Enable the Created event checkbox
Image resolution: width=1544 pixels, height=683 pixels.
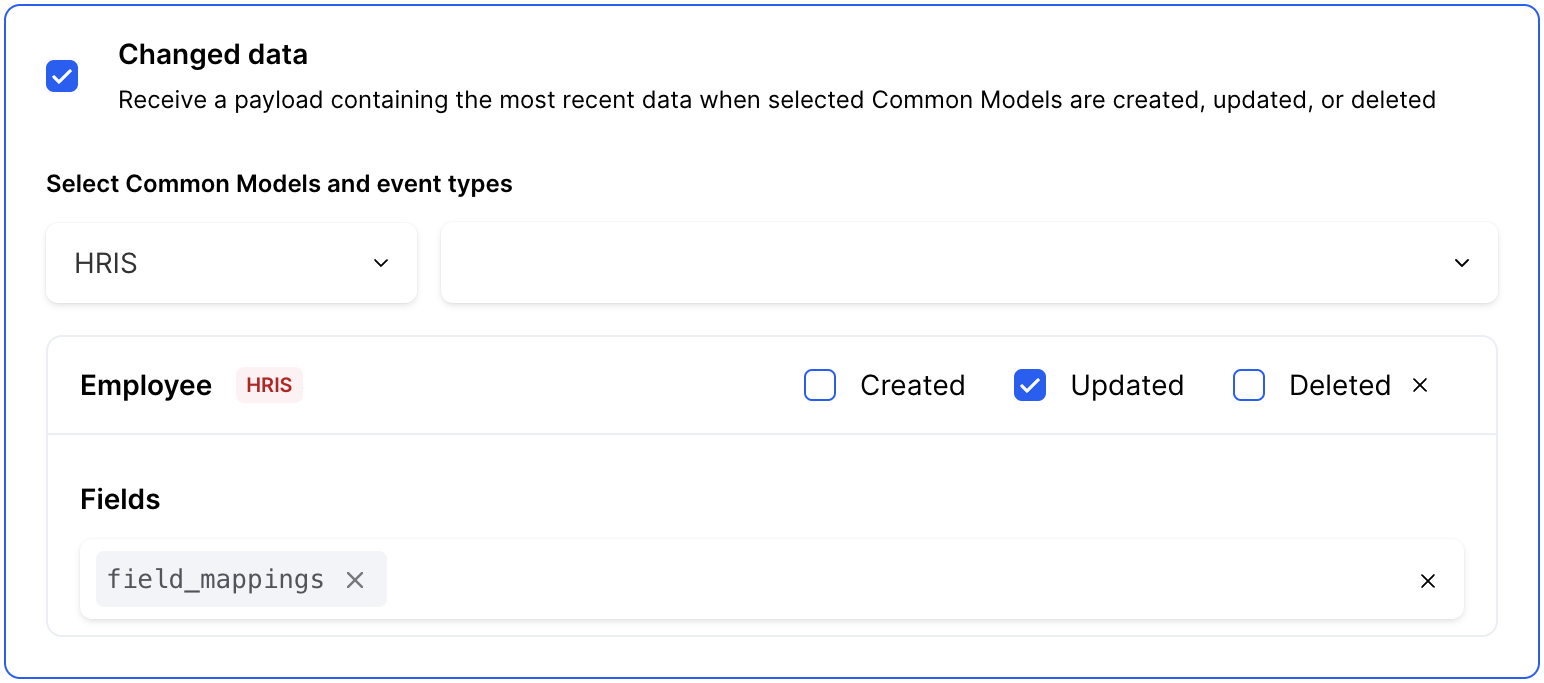point(820,385)
